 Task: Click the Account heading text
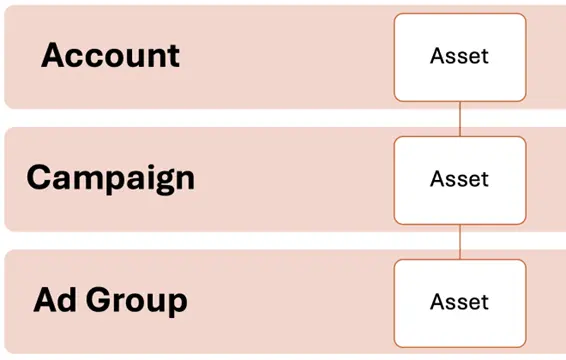(x=110, y=55)
